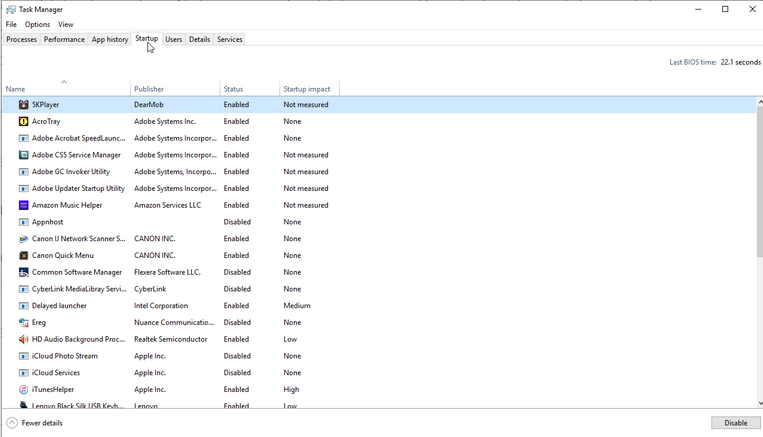Switch to the Performance tab
Viewport: 763px width, 437px height.
pos(64,39)
